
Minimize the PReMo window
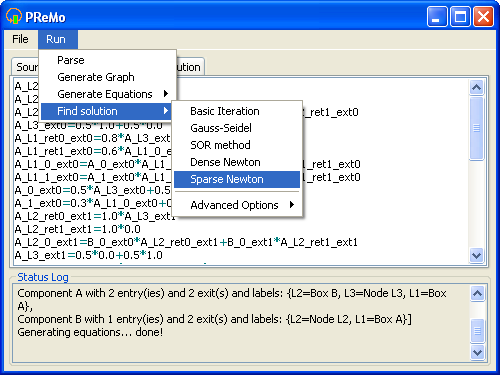coord(437,16)
